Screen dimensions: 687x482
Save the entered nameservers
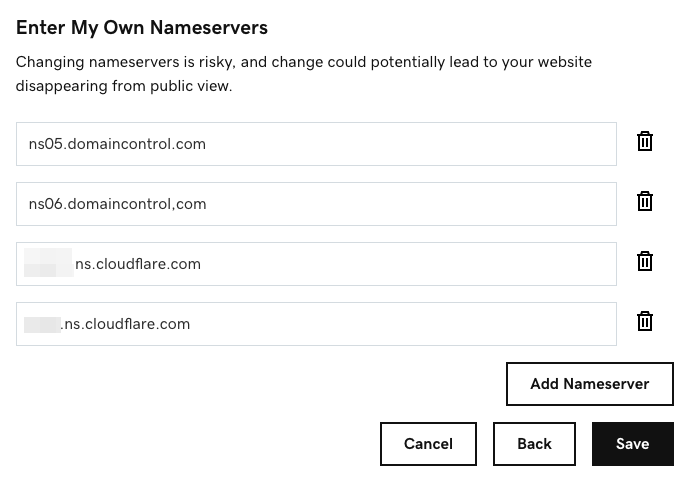point(633,444)
